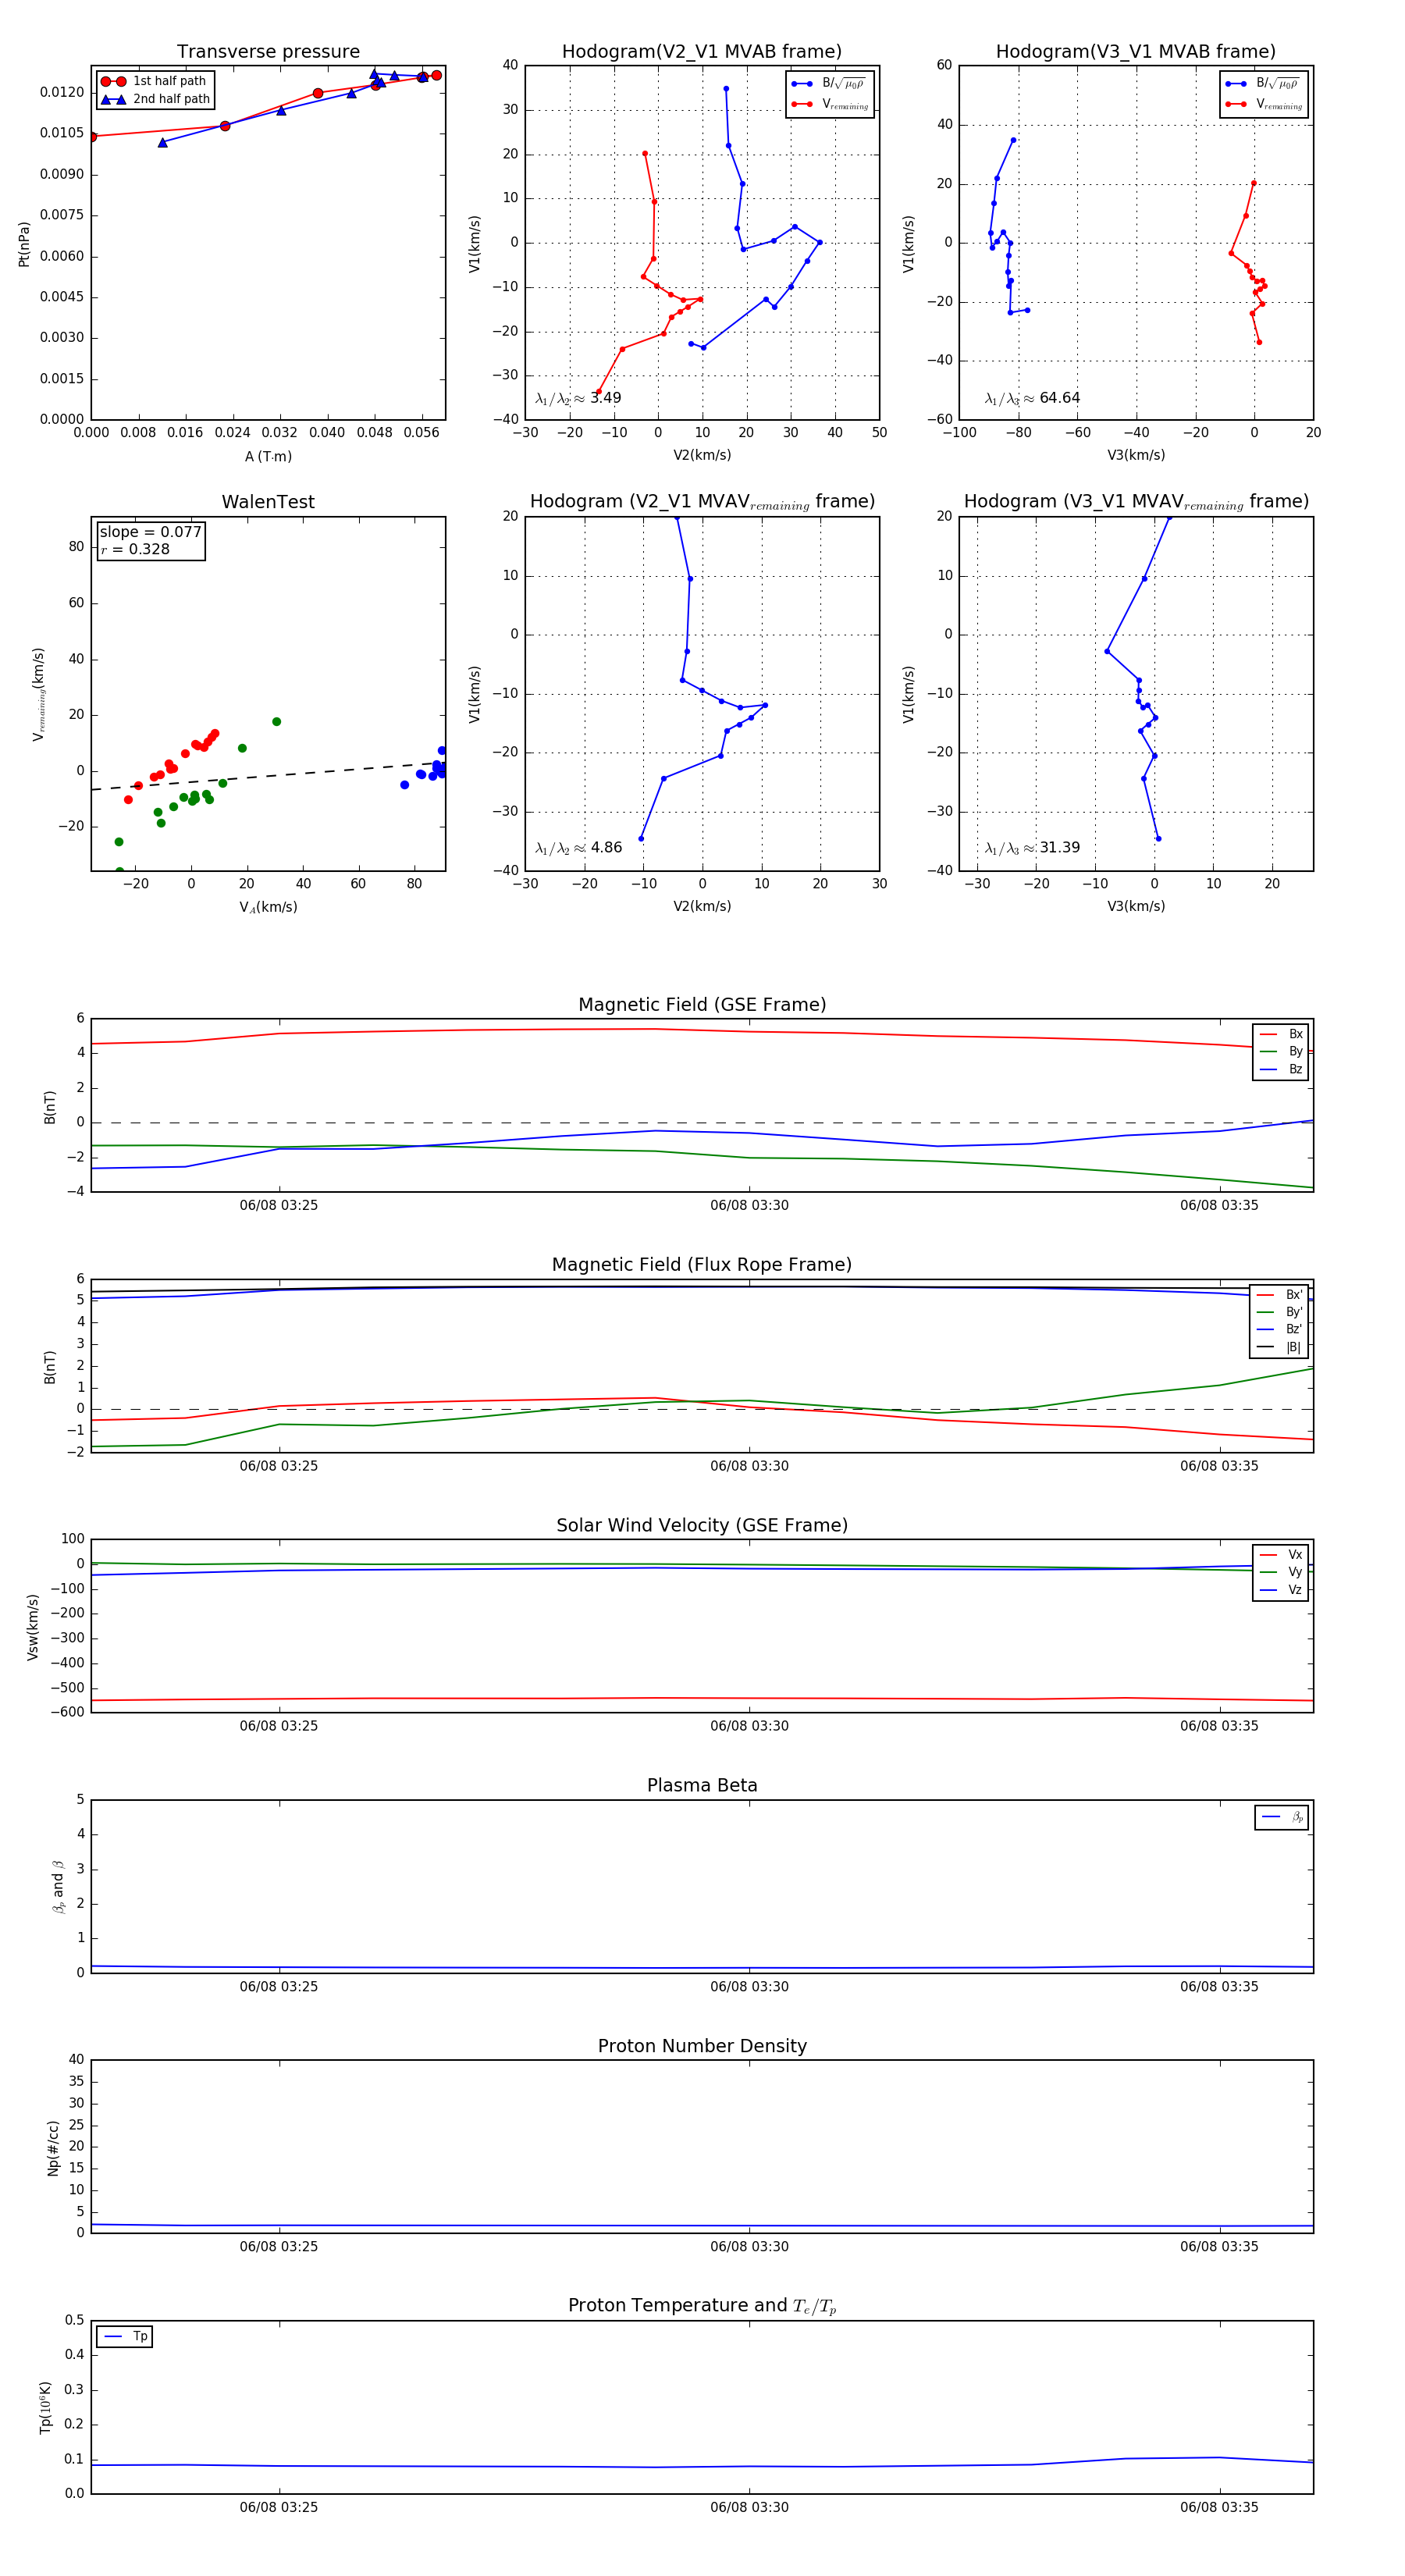
Task: Select the "Tp" legend entry
Action: pos(127,2337)
